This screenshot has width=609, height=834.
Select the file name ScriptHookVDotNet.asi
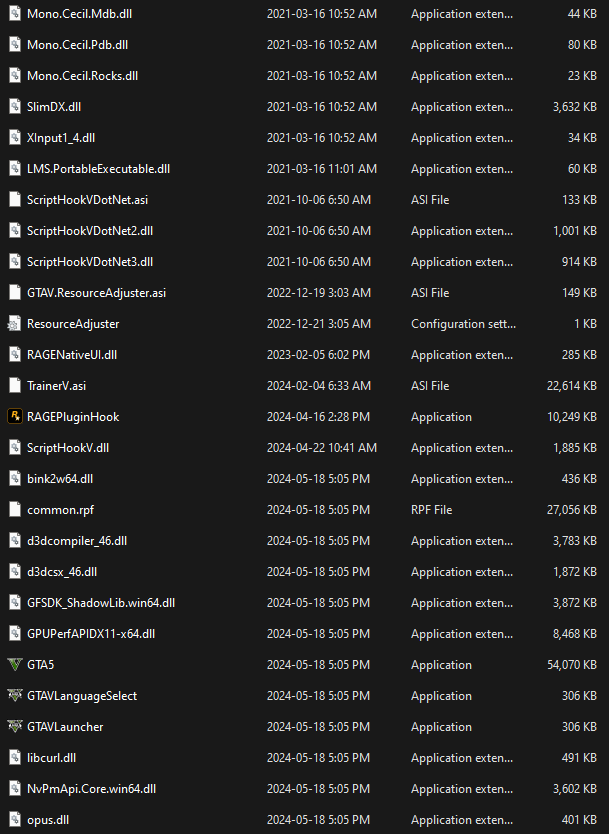click(87, 200)
